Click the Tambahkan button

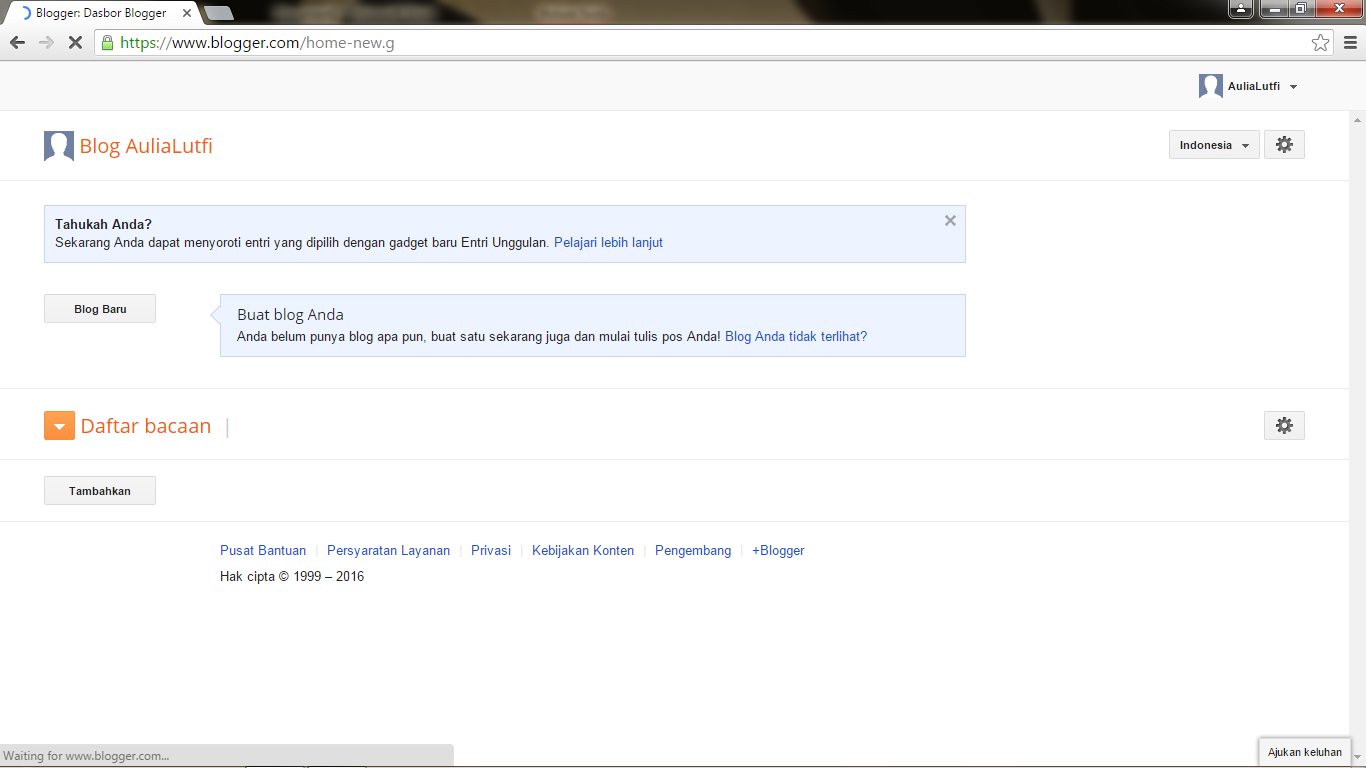pos(100,491)
